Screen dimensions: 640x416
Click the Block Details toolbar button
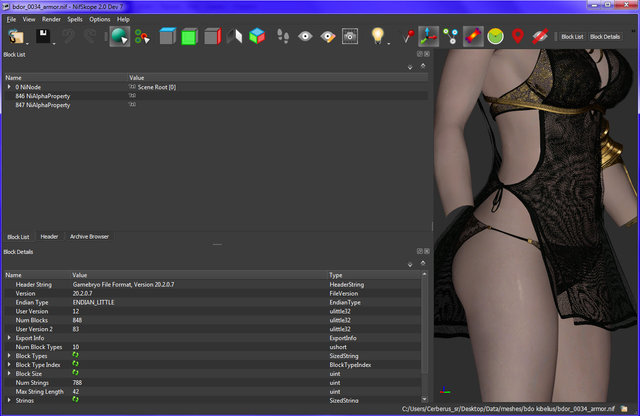point(604,36)
